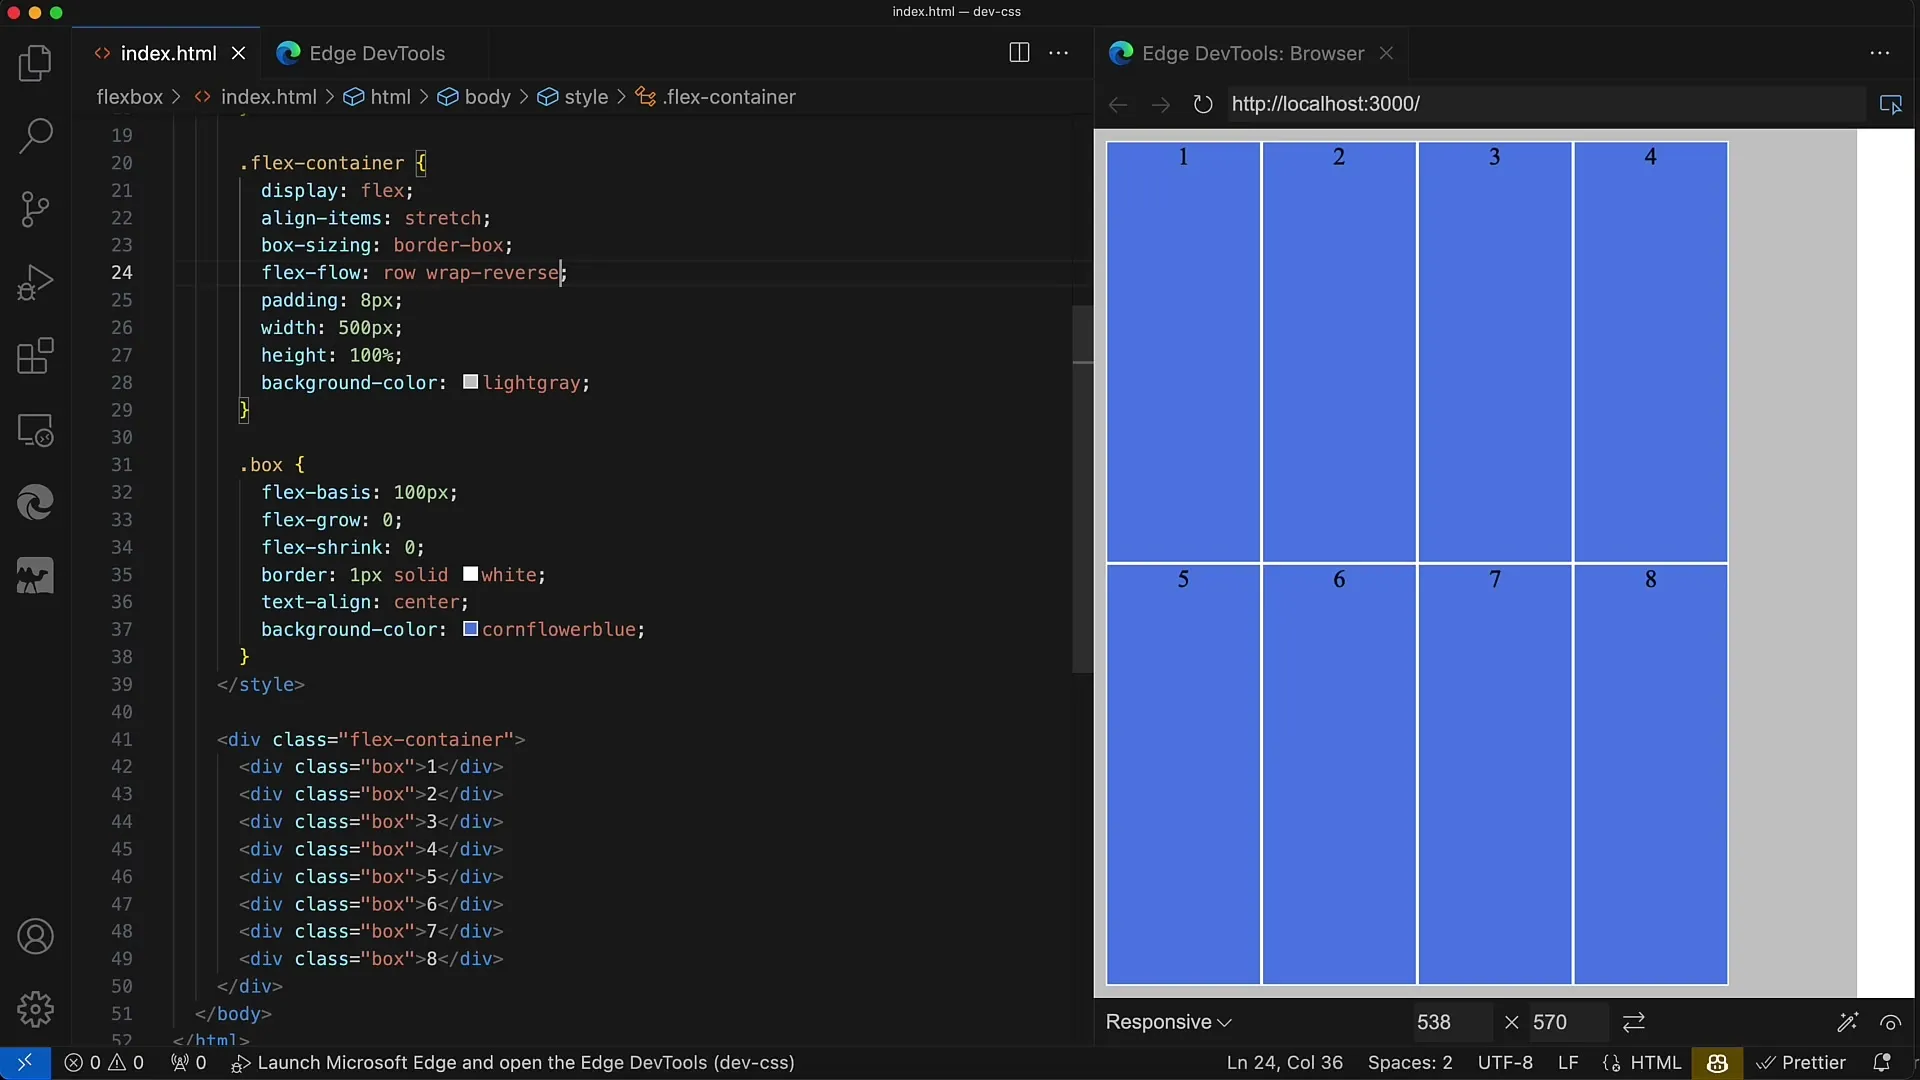Toggle inspect element icon beside URL
The width and height of the screenshot is (1920, 1080).
1890,104
